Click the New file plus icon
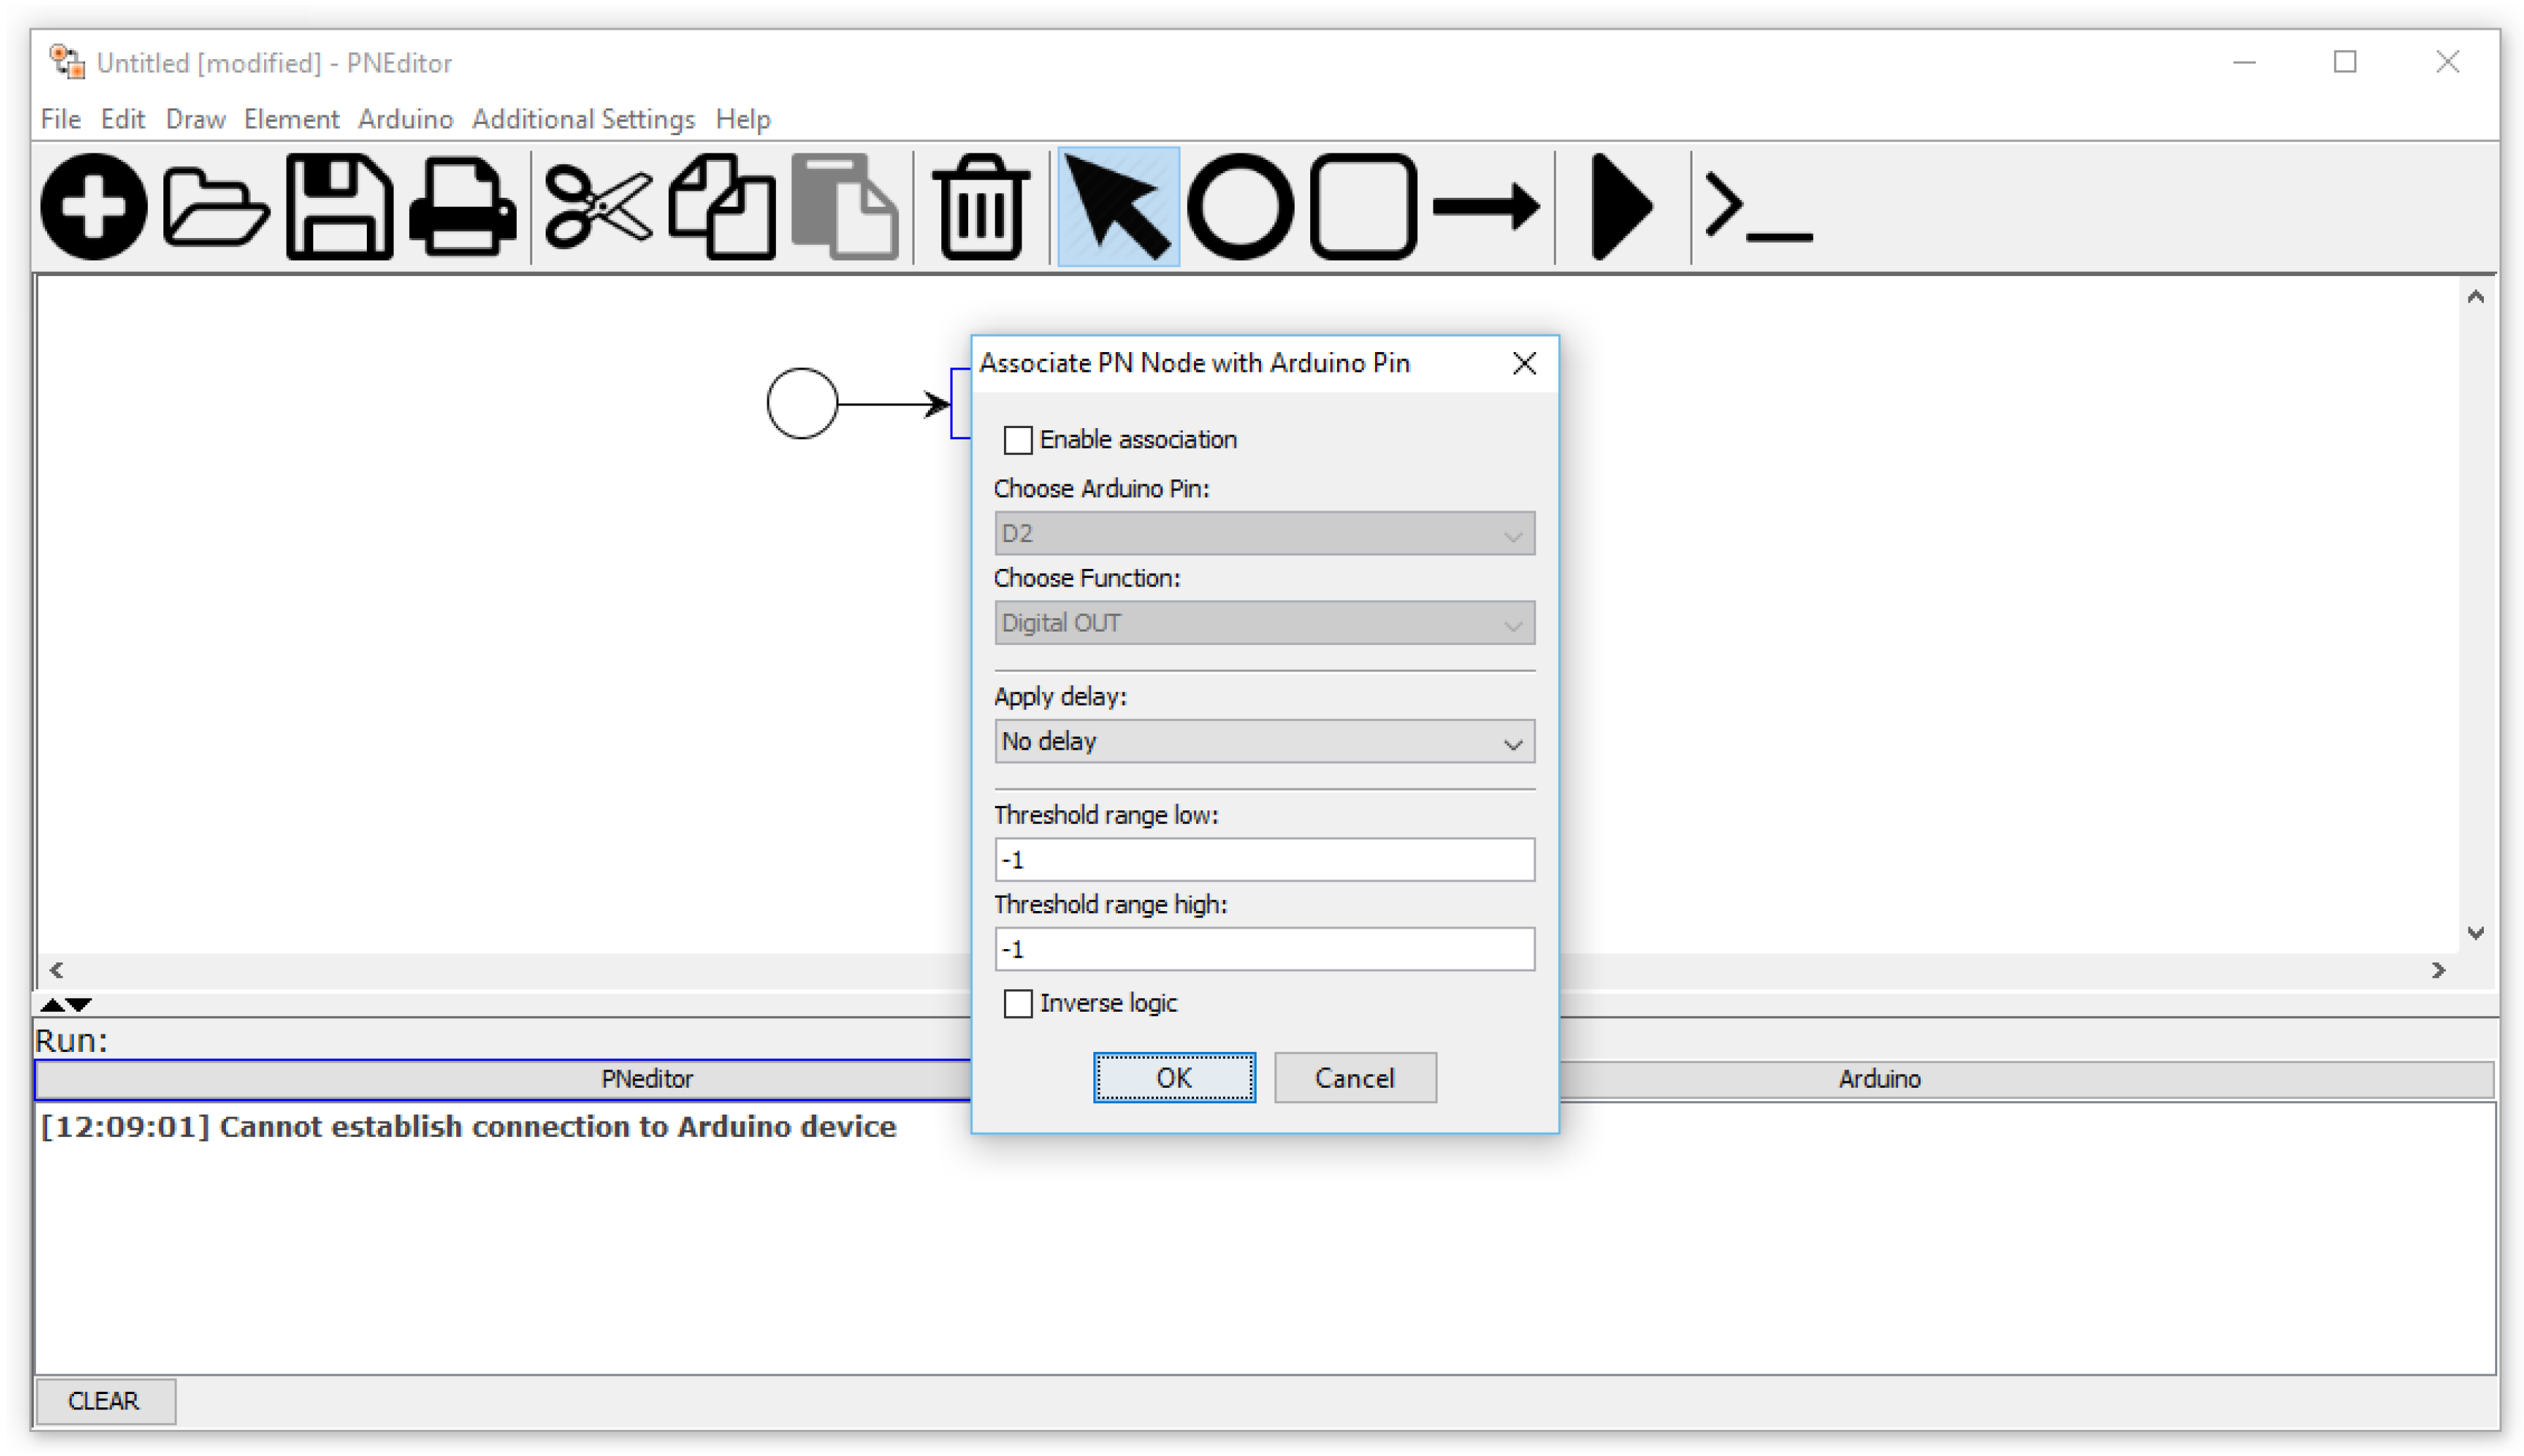The width and height of the screenshot is (2524, 1456). (93, 207)
